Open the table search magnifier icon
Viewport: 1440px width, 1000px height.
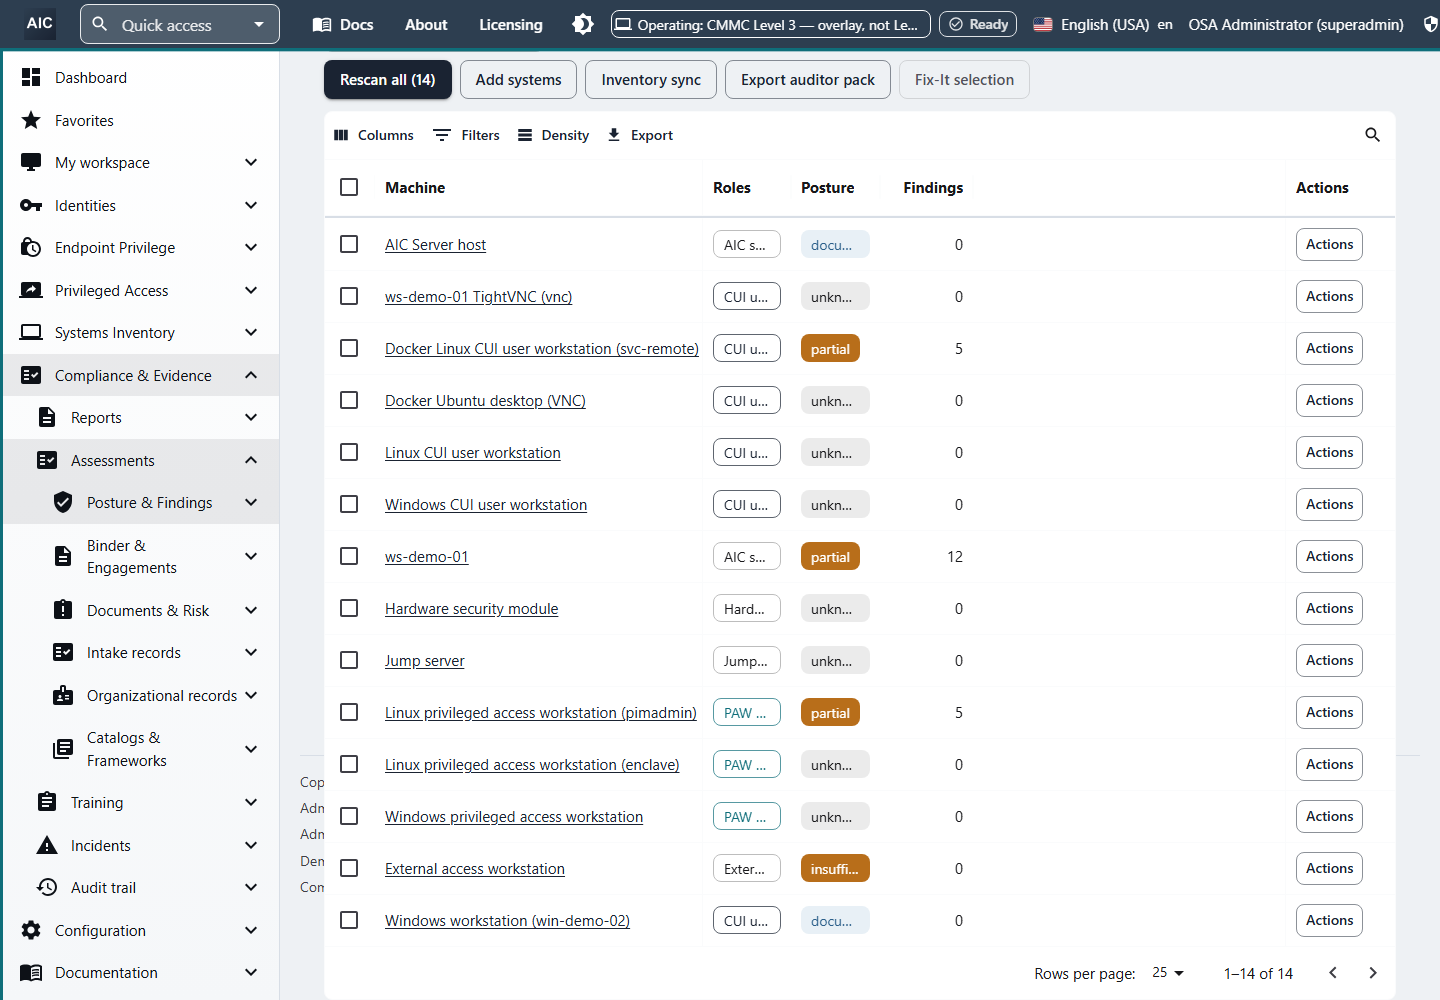pyautogui.click(x=1372, y=135)
